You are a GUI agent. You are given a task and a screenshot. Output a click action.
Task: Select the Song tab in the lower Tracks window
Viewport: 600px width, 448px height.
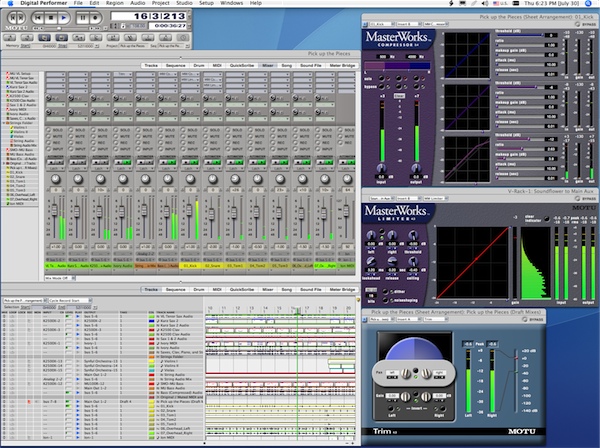pyautogui.click(x=287, y=290)
